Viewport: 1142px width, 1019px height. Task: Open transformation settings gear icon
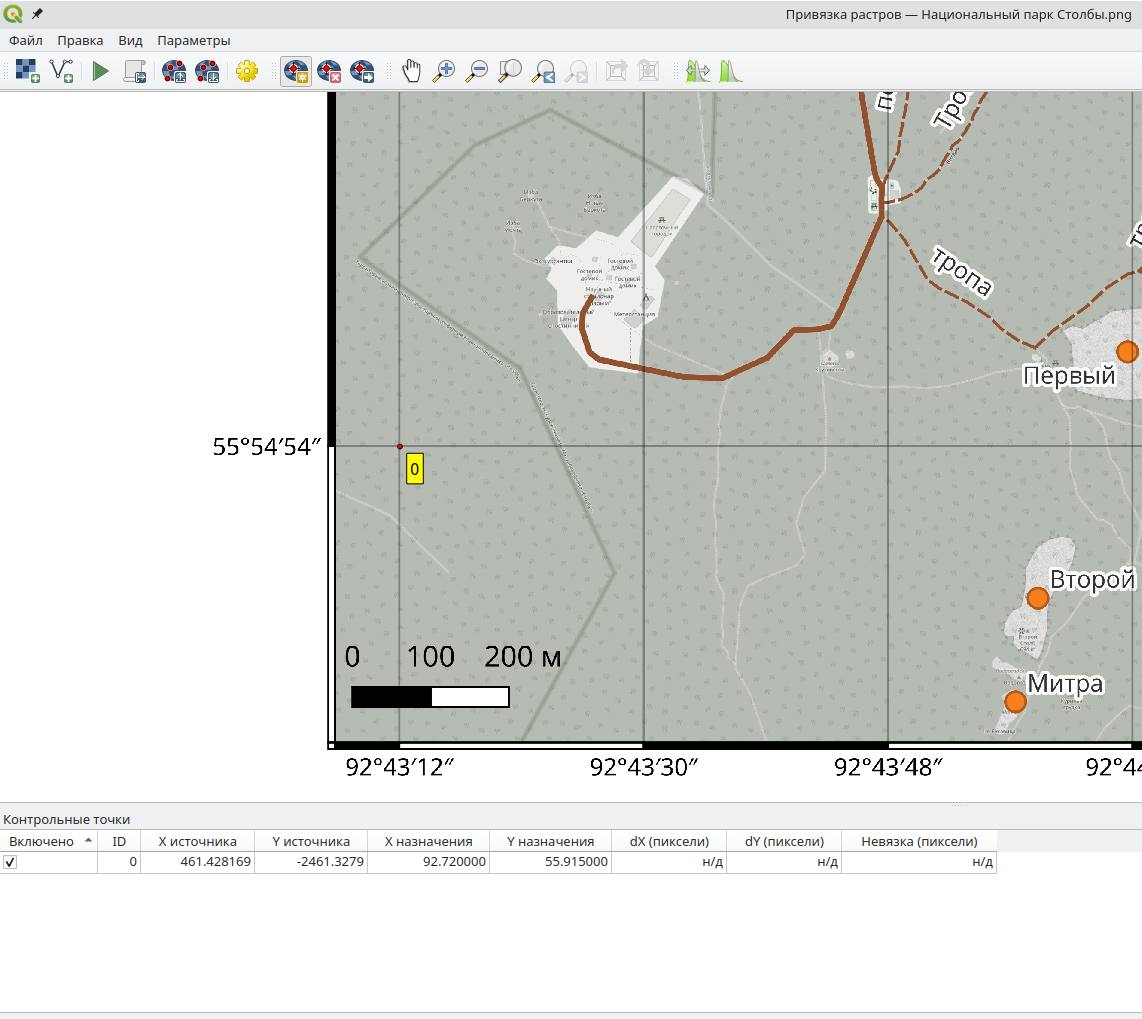point(246,71)
